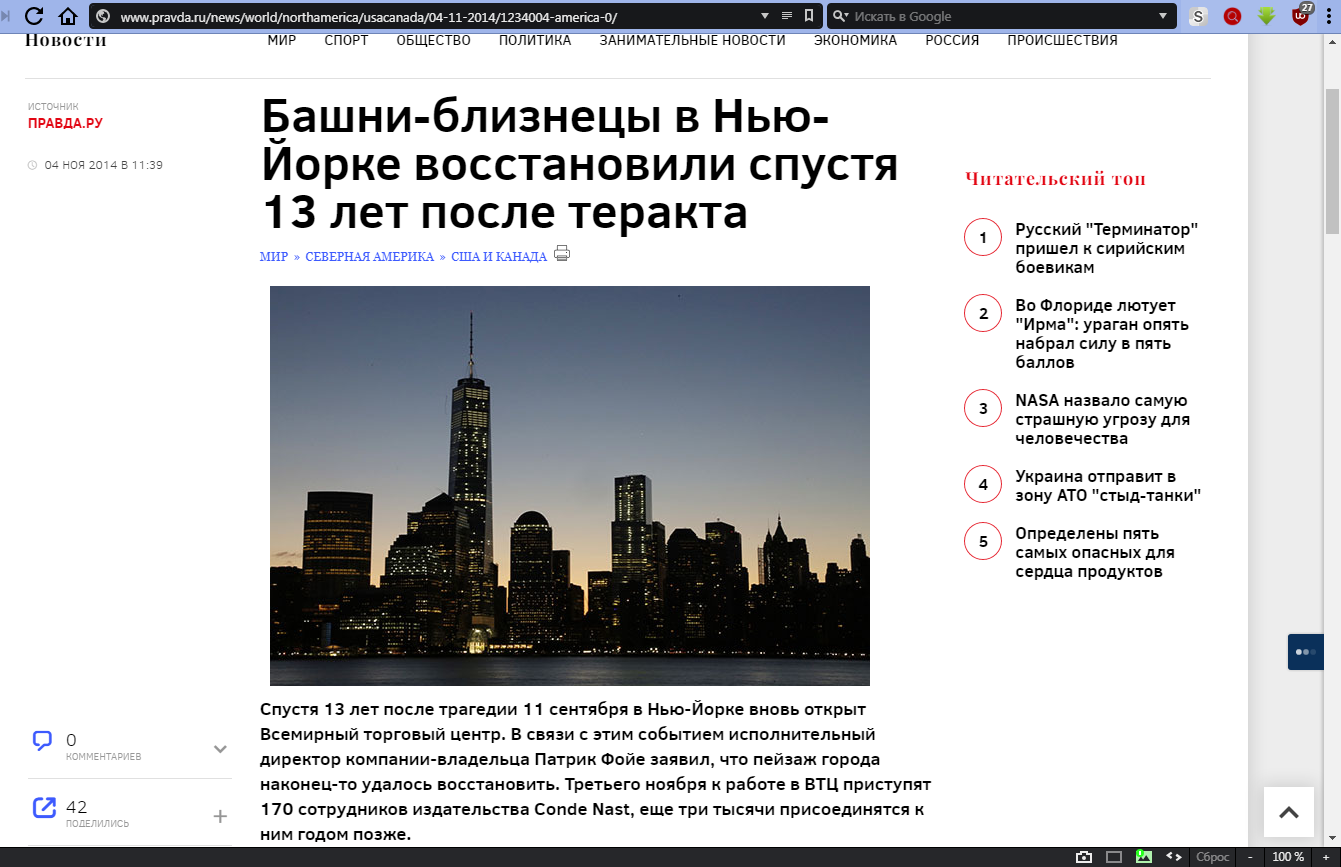This screenshot has width=1341, height=867.
Task: Open the comments speech bubble icon
Action: (42, 741)
